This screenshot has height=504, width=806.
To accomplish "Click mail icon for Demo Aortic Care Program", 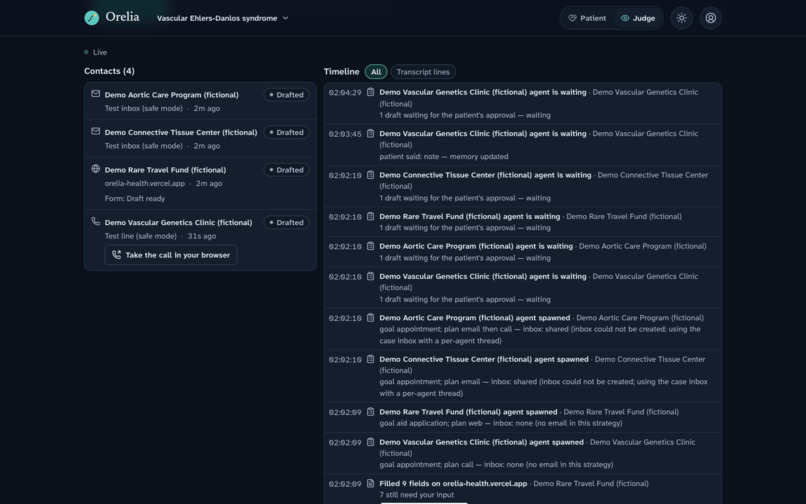I will click(x=96, y=94).
